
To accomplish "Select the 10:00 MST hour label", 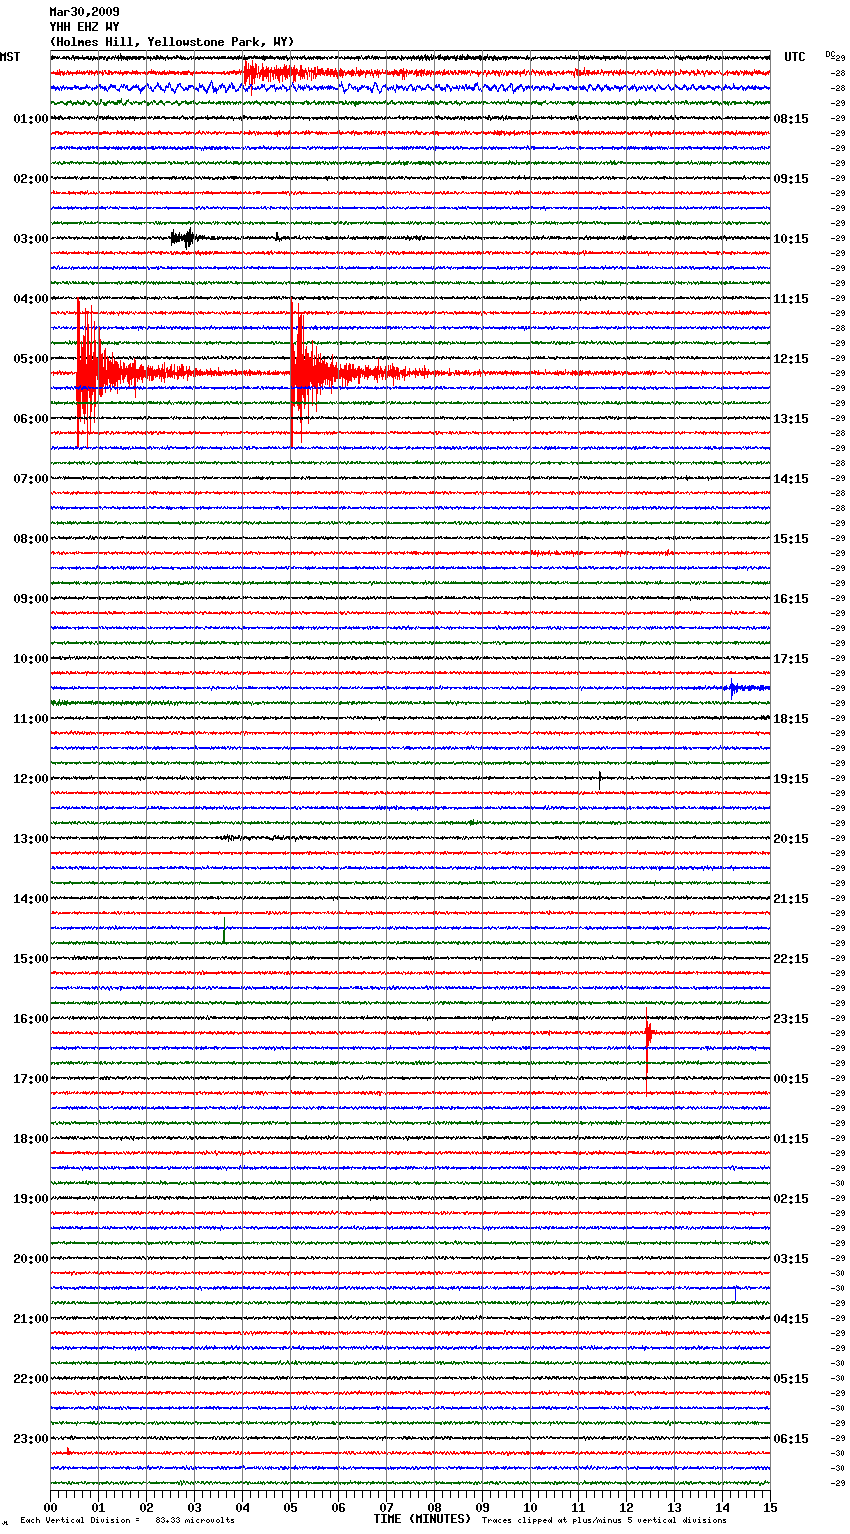I will 31,659.
